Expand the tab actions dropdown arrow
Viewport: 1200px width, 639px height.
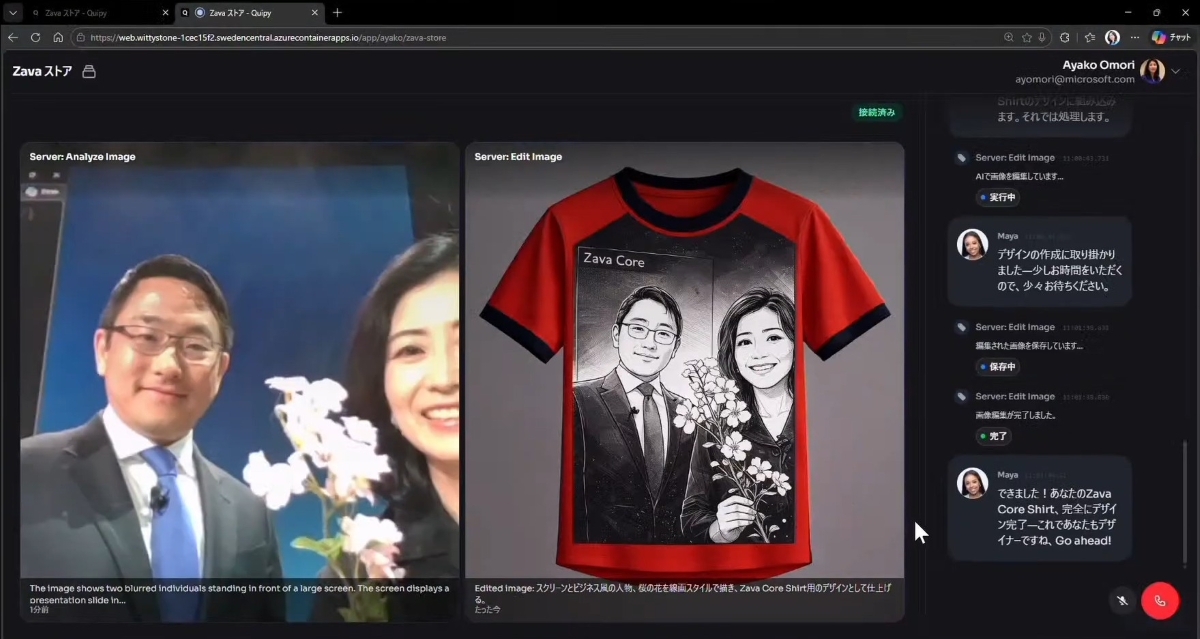tap(13, 13)
